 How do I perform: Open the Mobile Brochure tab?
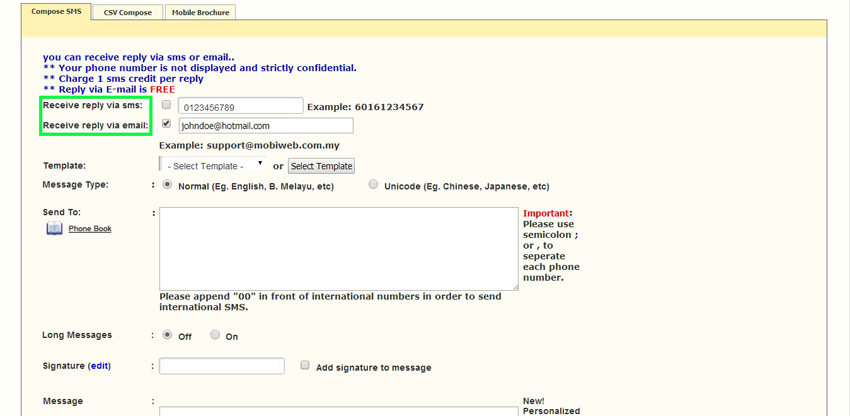[x=201, y=12]
